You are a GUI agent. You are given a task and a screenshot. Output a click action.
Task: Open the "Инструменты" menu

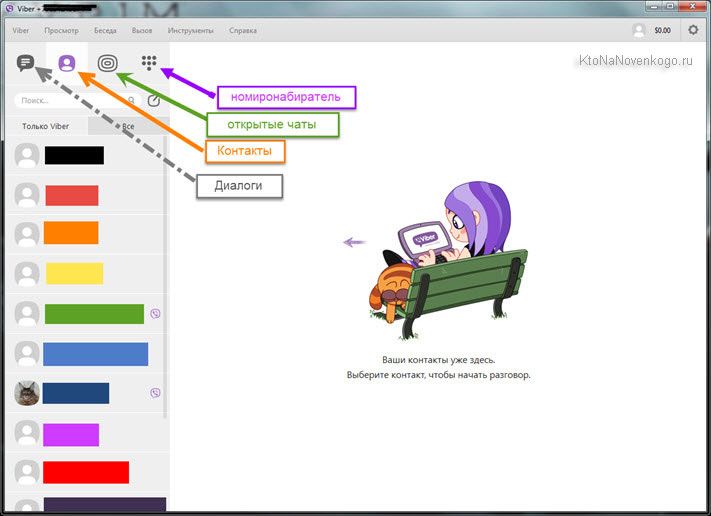coord(190,31)
